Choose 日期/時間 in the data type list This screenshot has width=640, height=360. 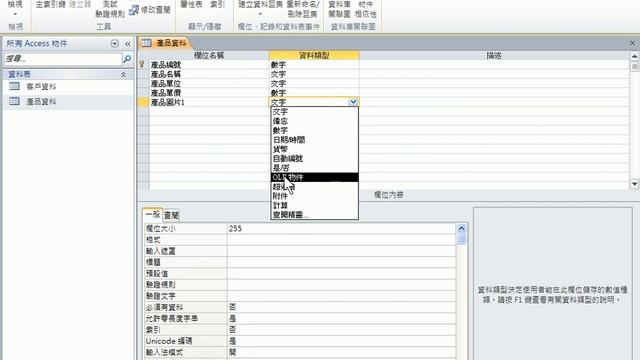pos(314,140)
